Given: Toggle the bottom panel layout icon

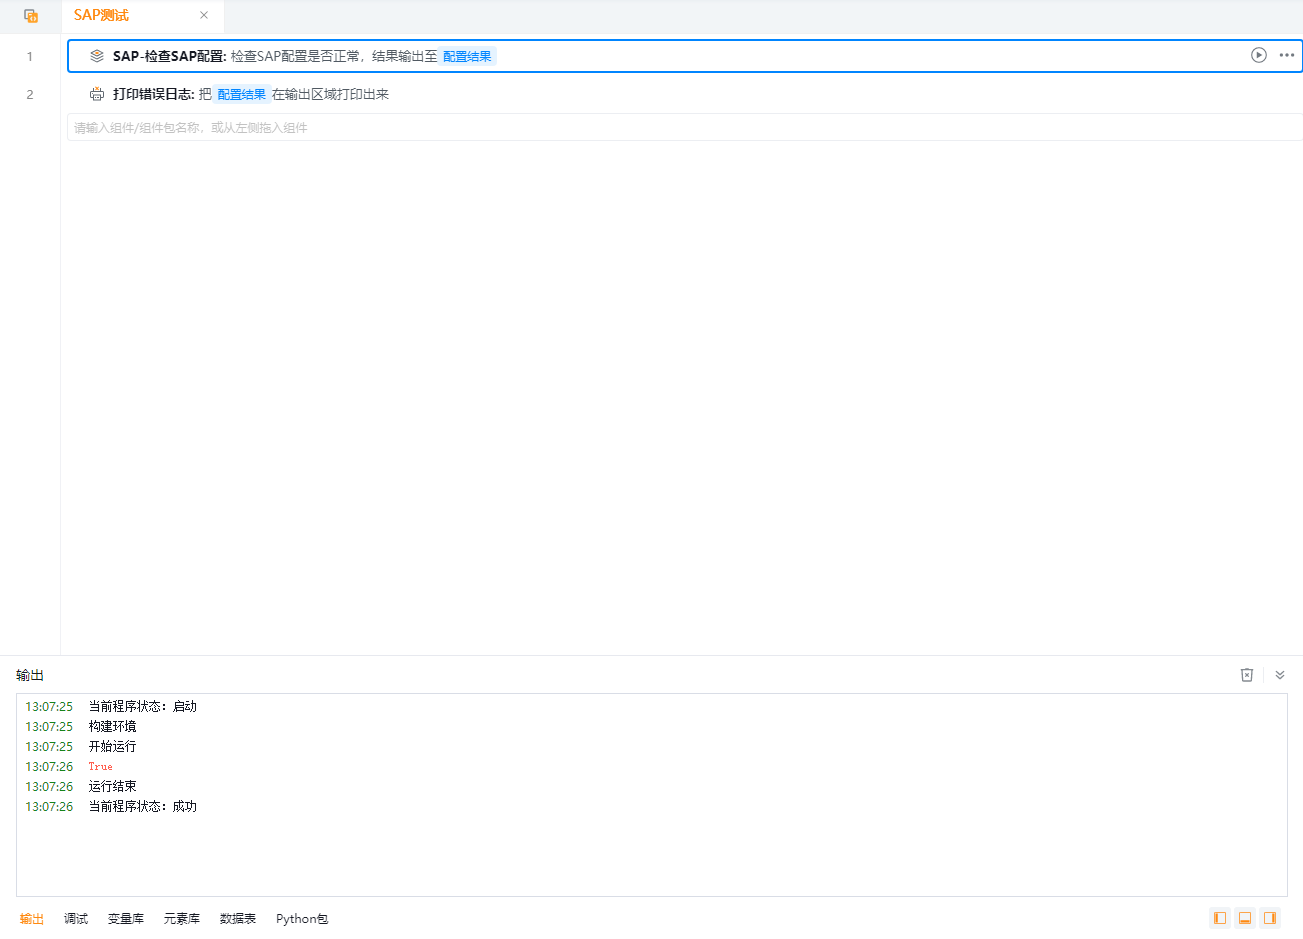Looking at the screenshot, I should coord(1245,918).
